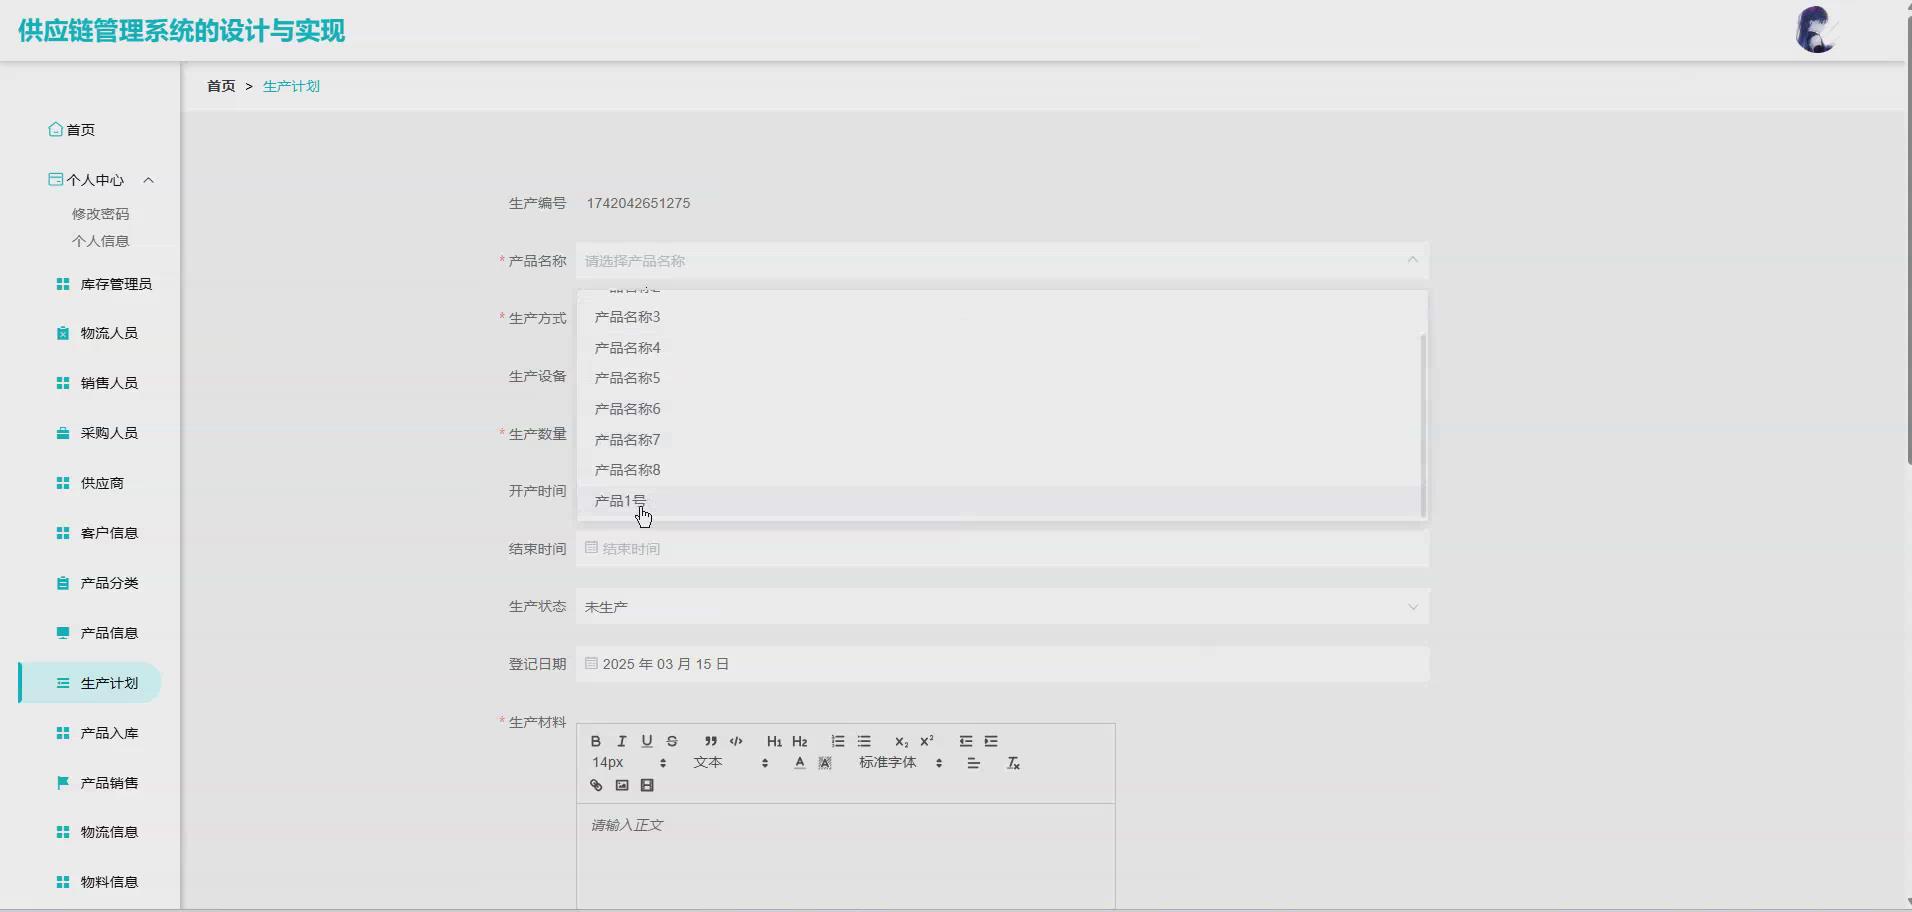The image size is (1912, 912).
Task: Select 产品名称4 from the list
Action: (x=1000, y=348)
